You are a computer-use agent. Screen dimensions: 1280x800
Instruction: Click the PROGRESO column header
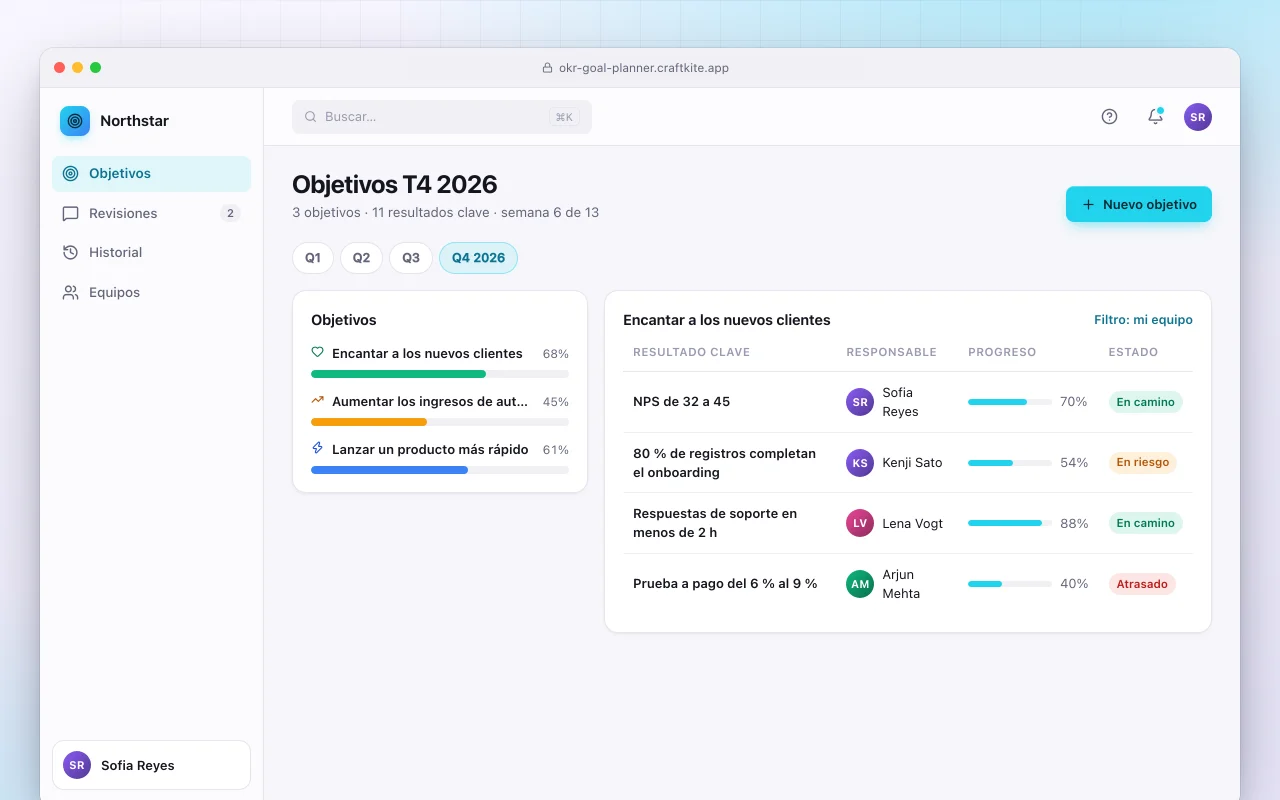[1002, 352]
